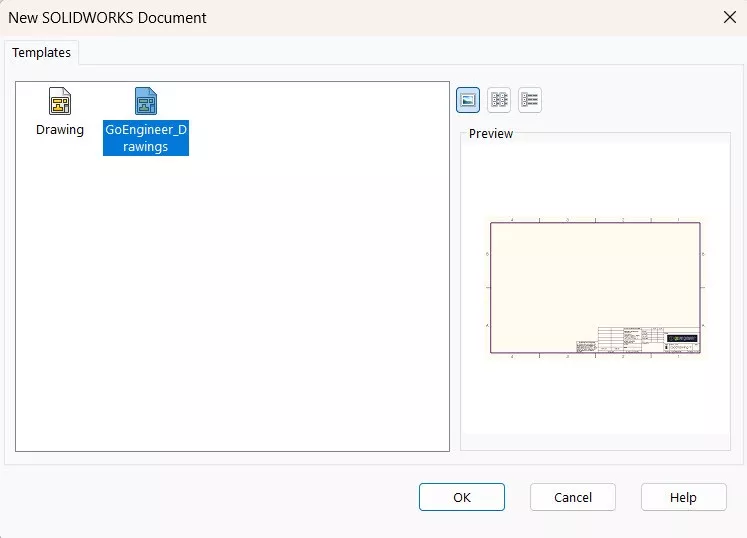Switch to List view
The image size is (747, 538).
pyautogui.click(x=499, y=100)
